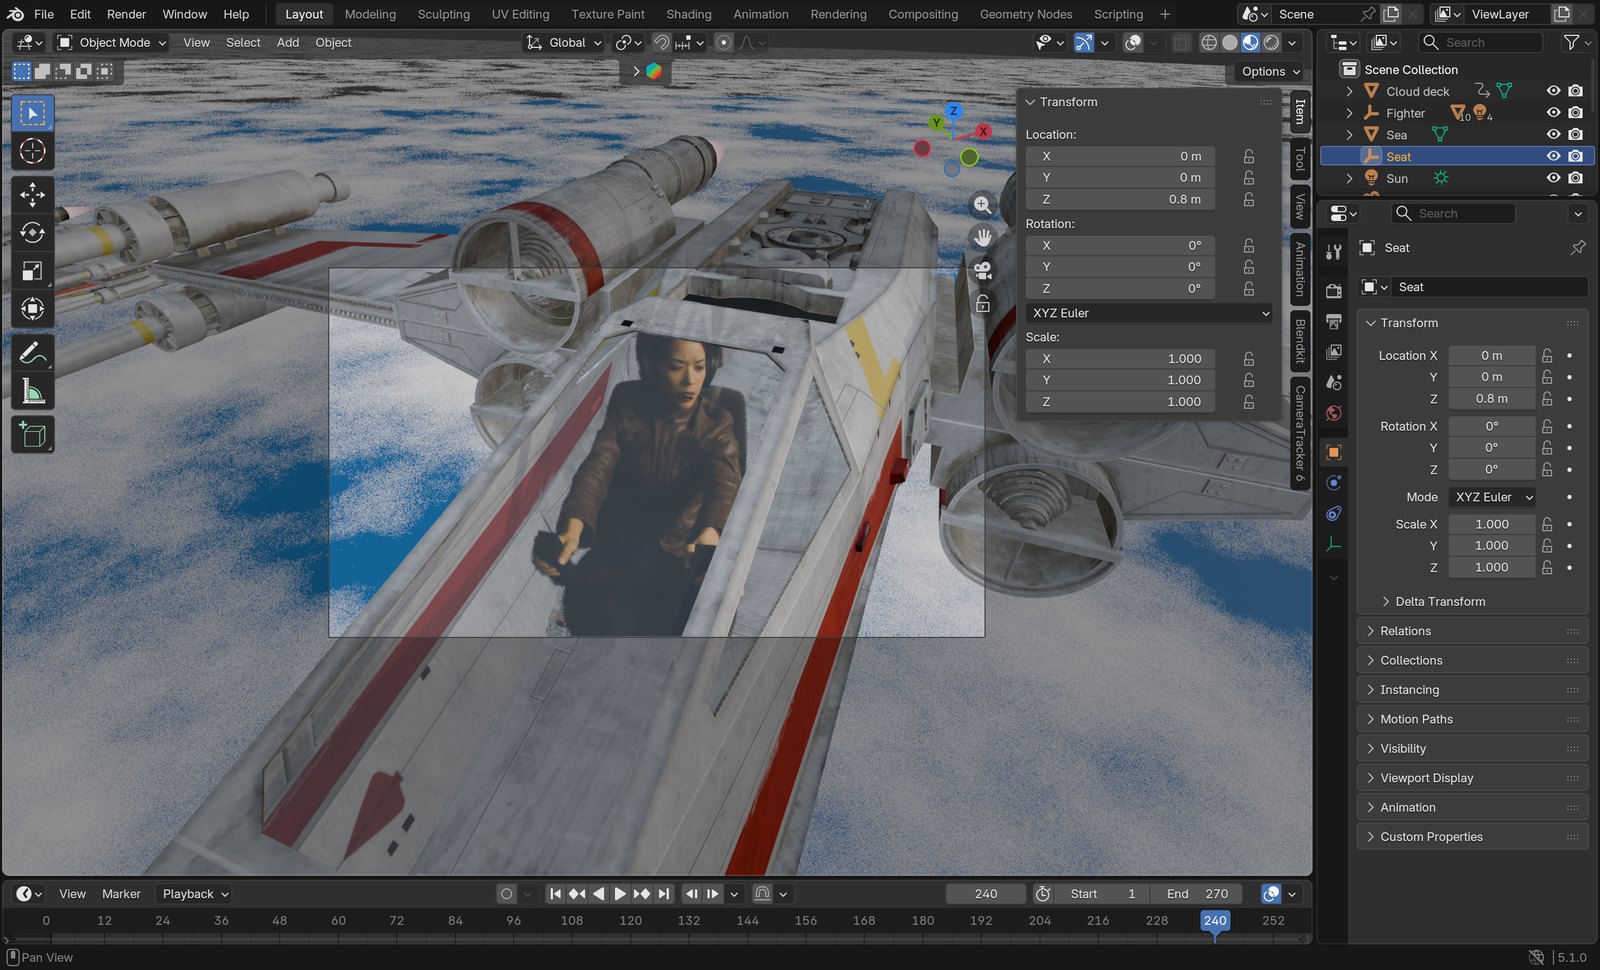Open the Render menu
The image size is (1600, 970).
pyautogui.click(x=127, y=14)
